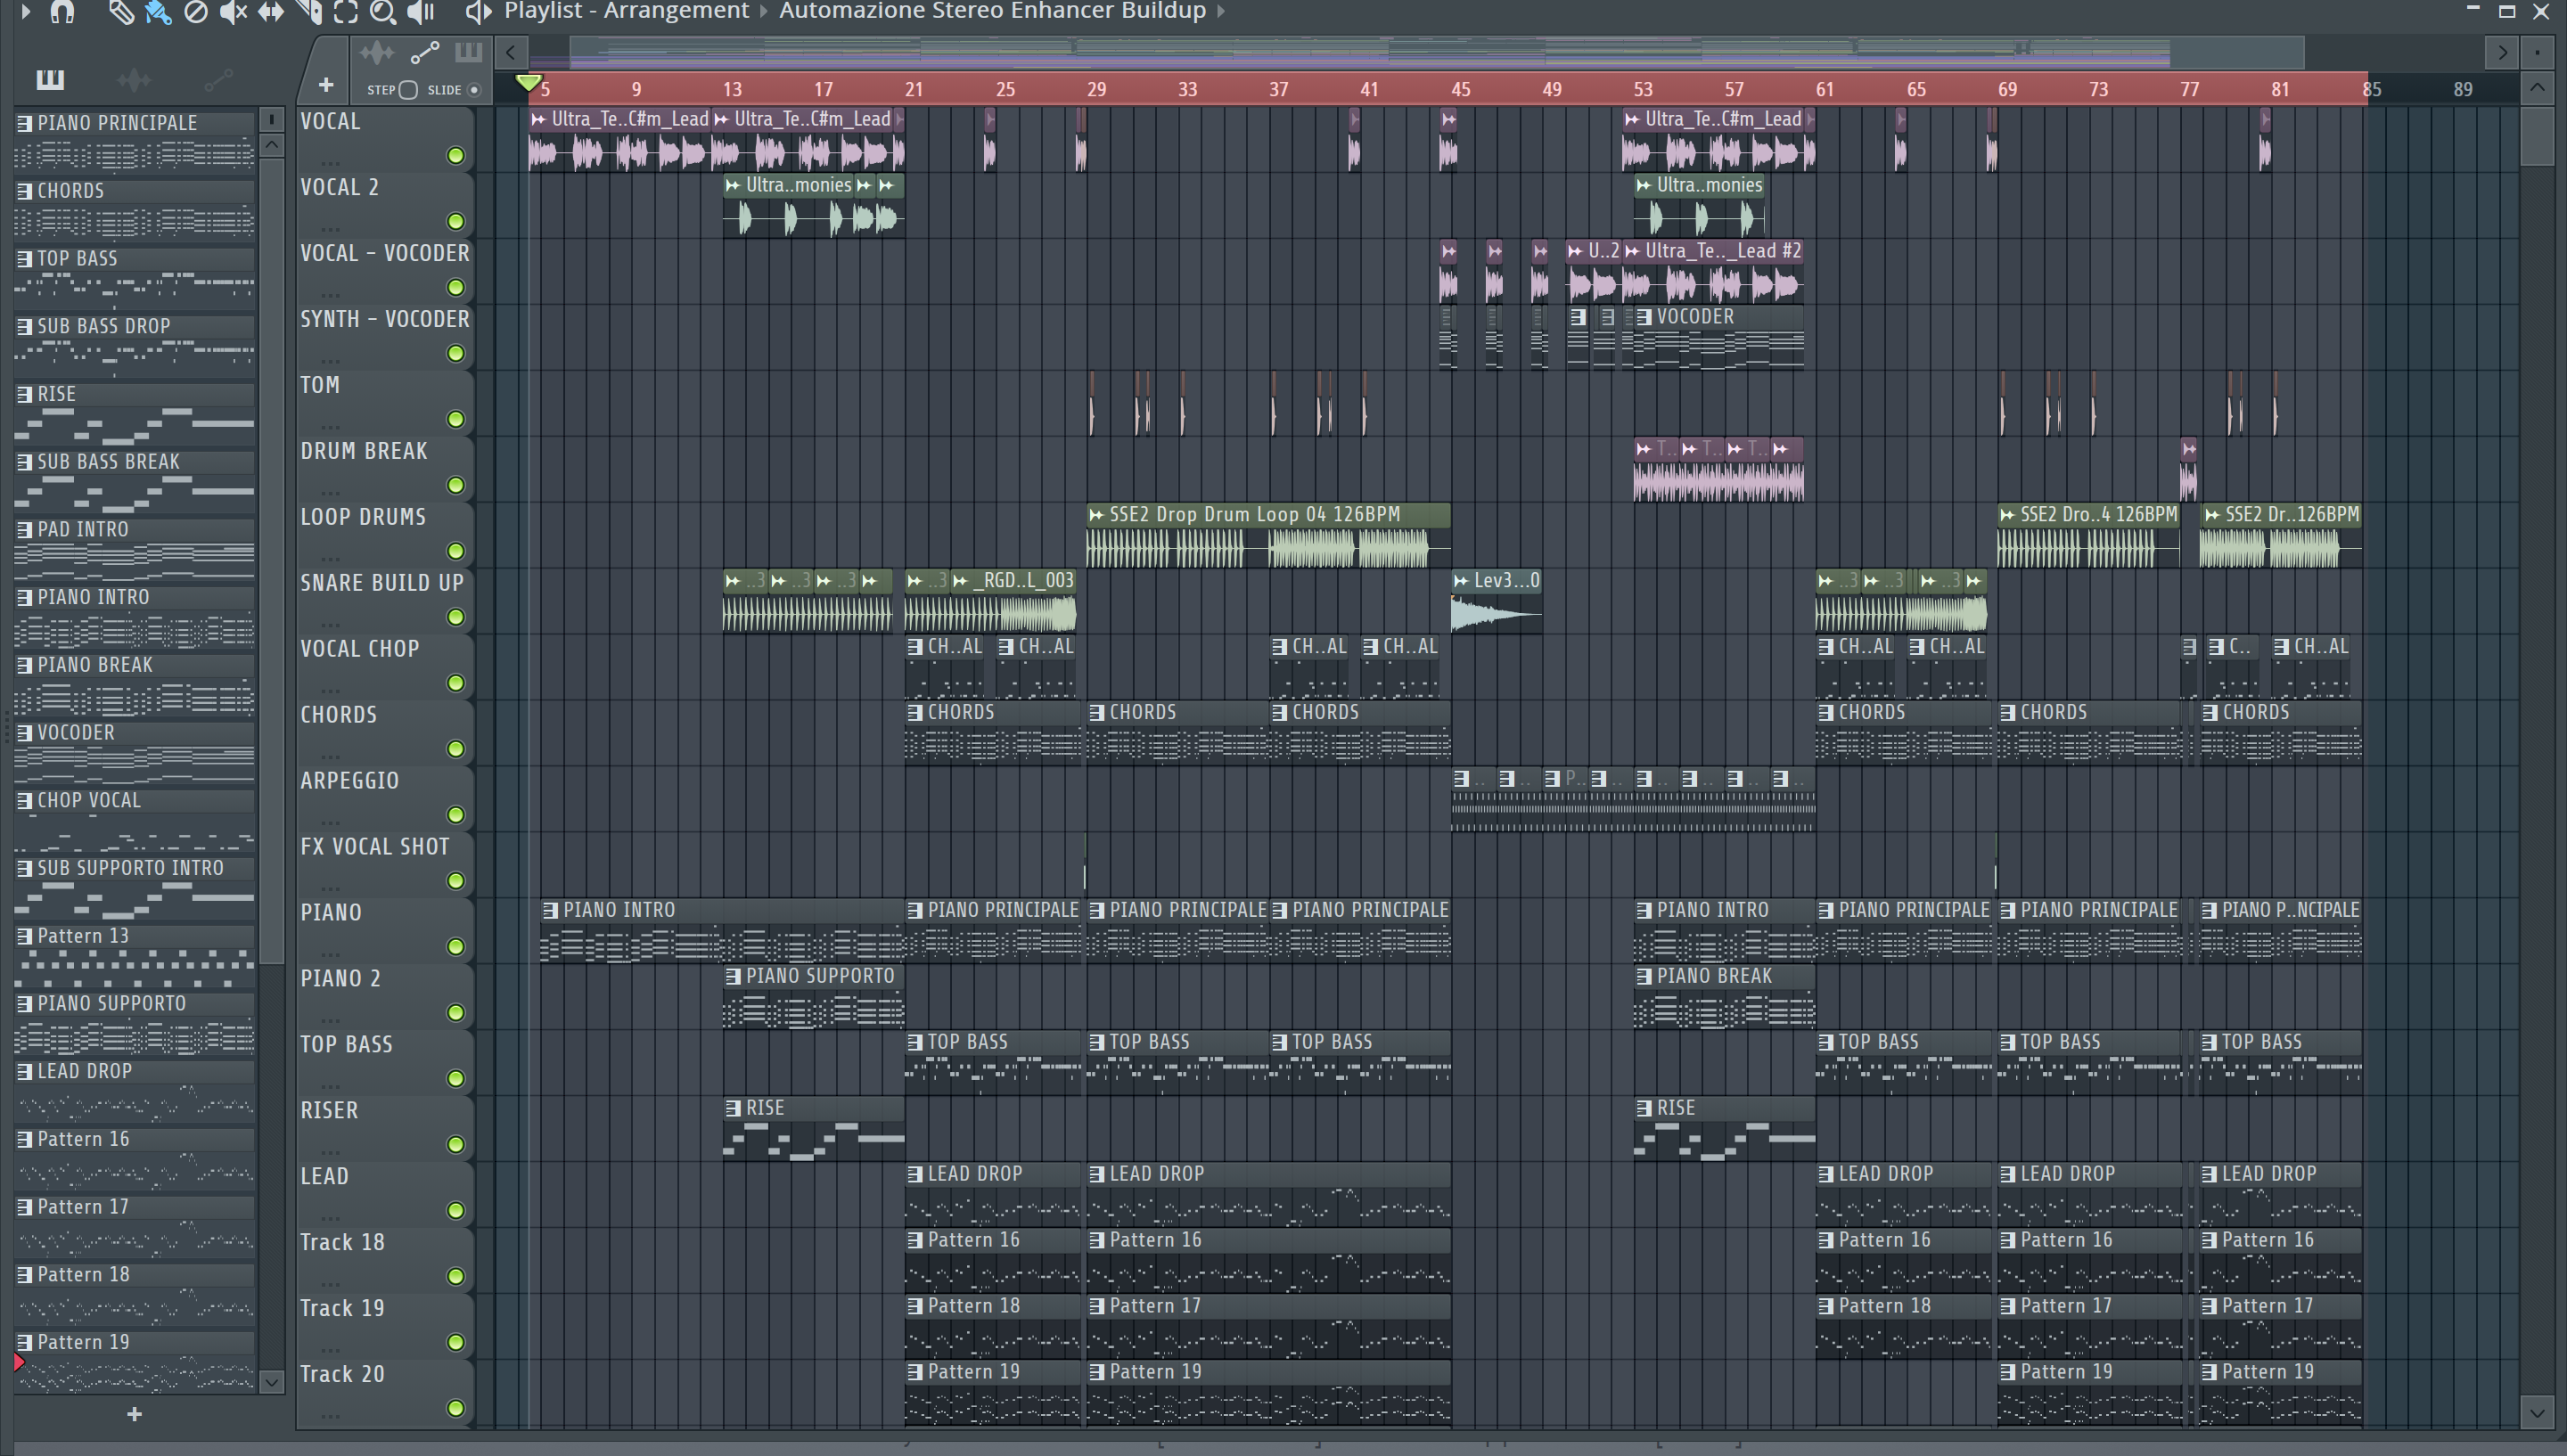Viewport: 2567px width, 1456px height.
Task: Select the Playback speaker tool
Action: pos(421,11)
